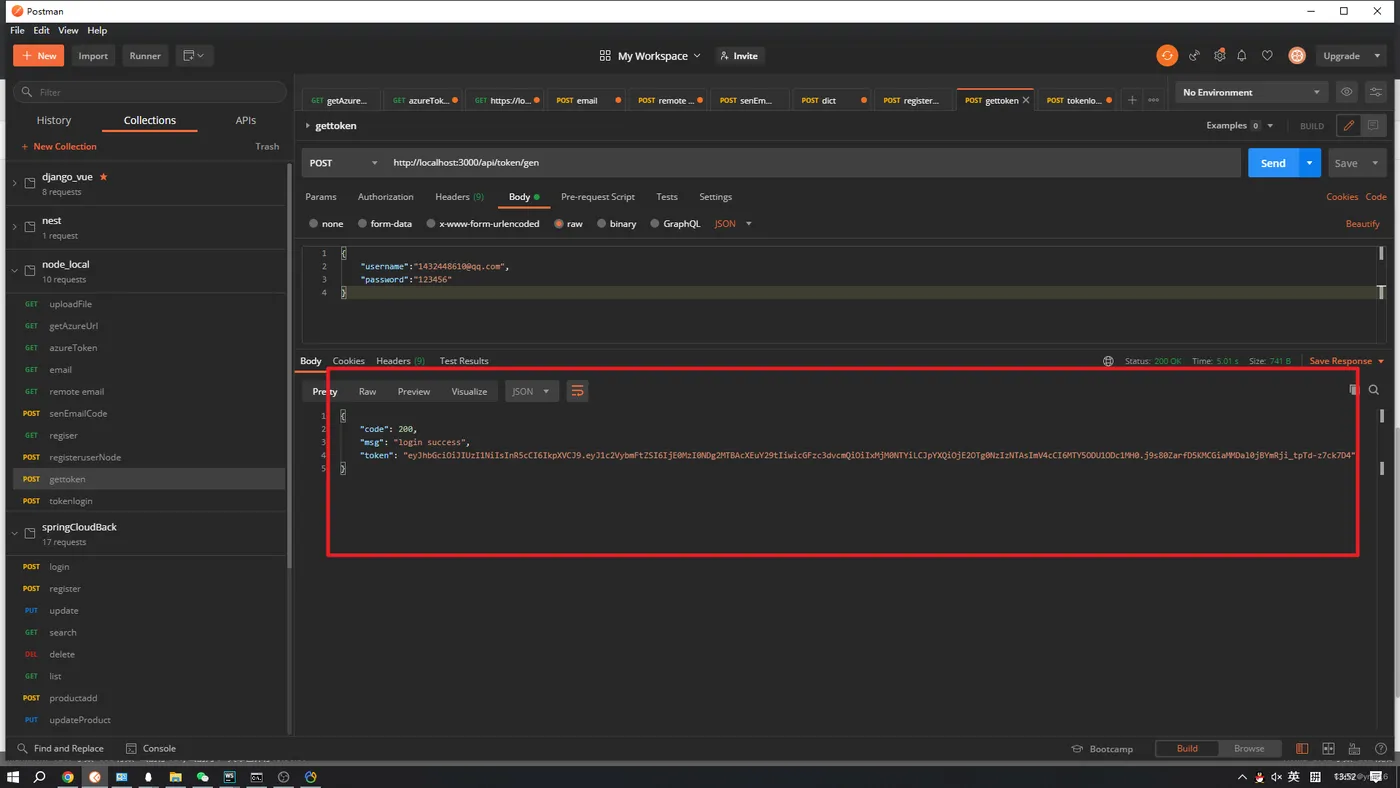Click the Beautify link

coord(1362,224)
